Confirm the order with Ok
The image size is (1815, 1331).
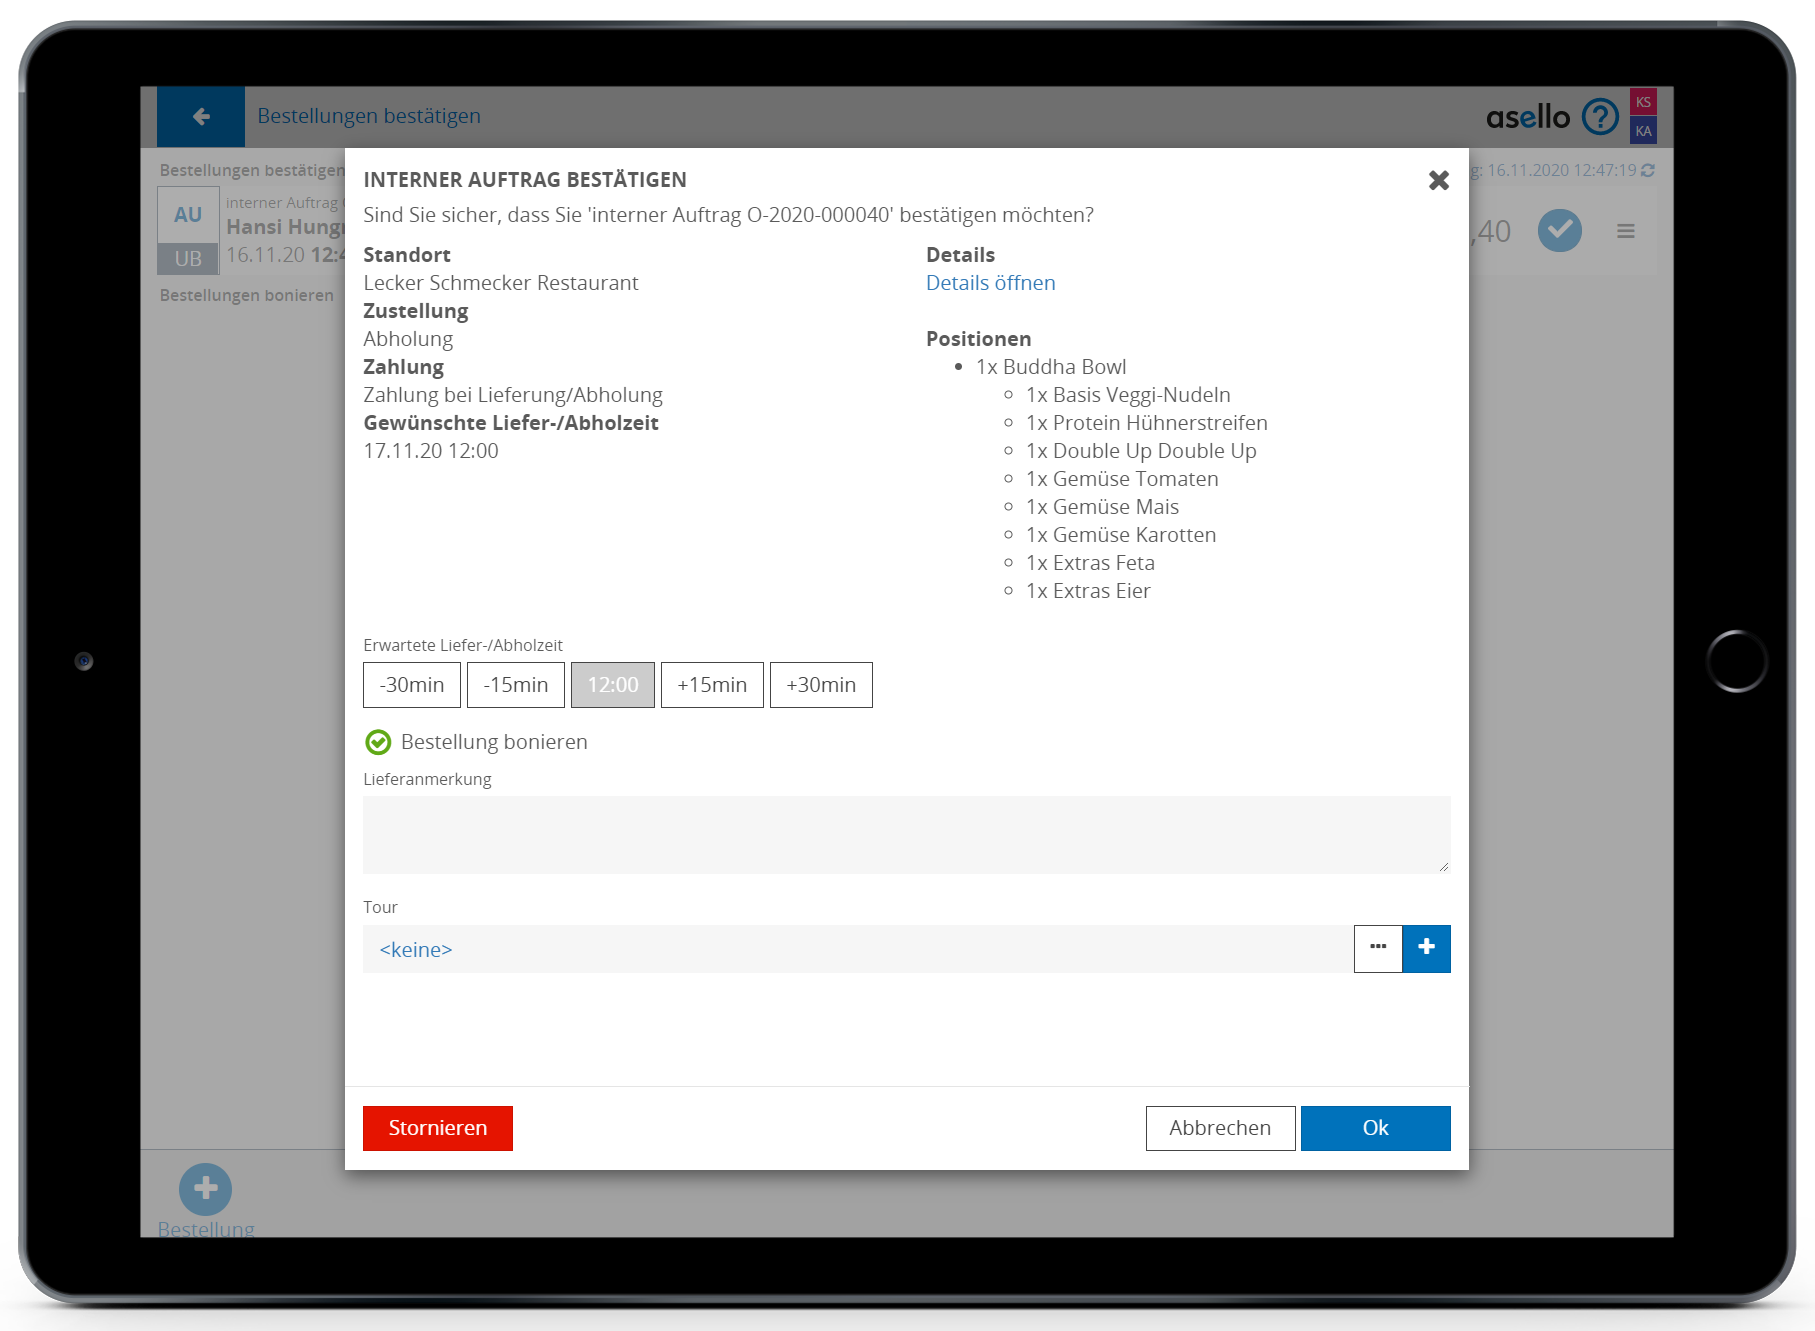[1375, 1128]
